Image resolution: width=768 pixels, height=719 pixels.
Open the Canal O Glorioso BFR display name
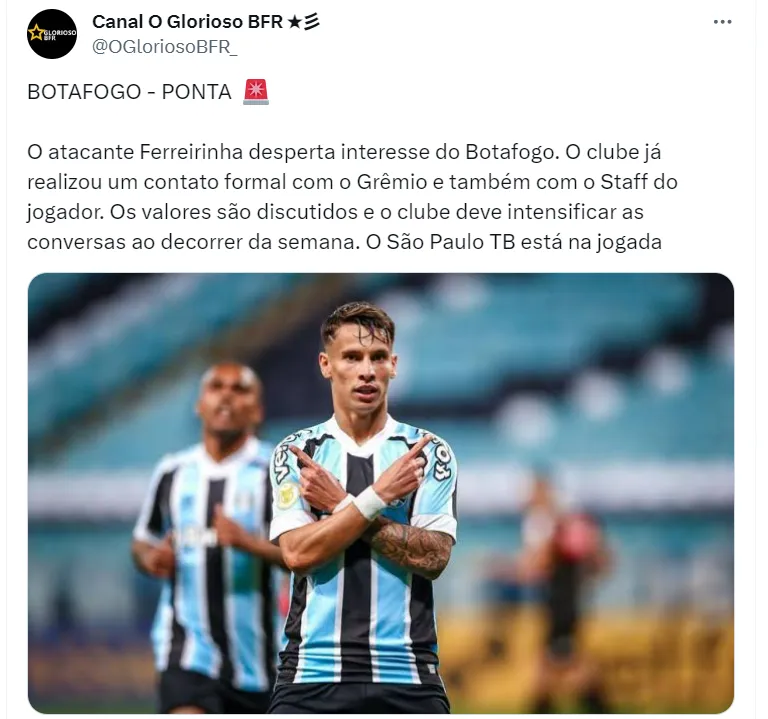pos(188,22)
